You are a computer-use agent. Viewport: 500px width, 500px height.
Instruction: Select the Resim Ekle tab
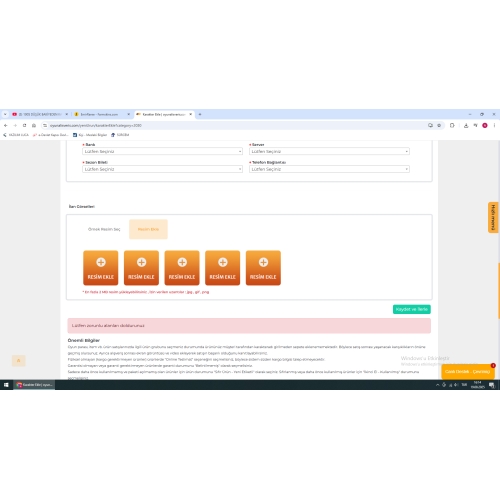click(x=148, y=229)
